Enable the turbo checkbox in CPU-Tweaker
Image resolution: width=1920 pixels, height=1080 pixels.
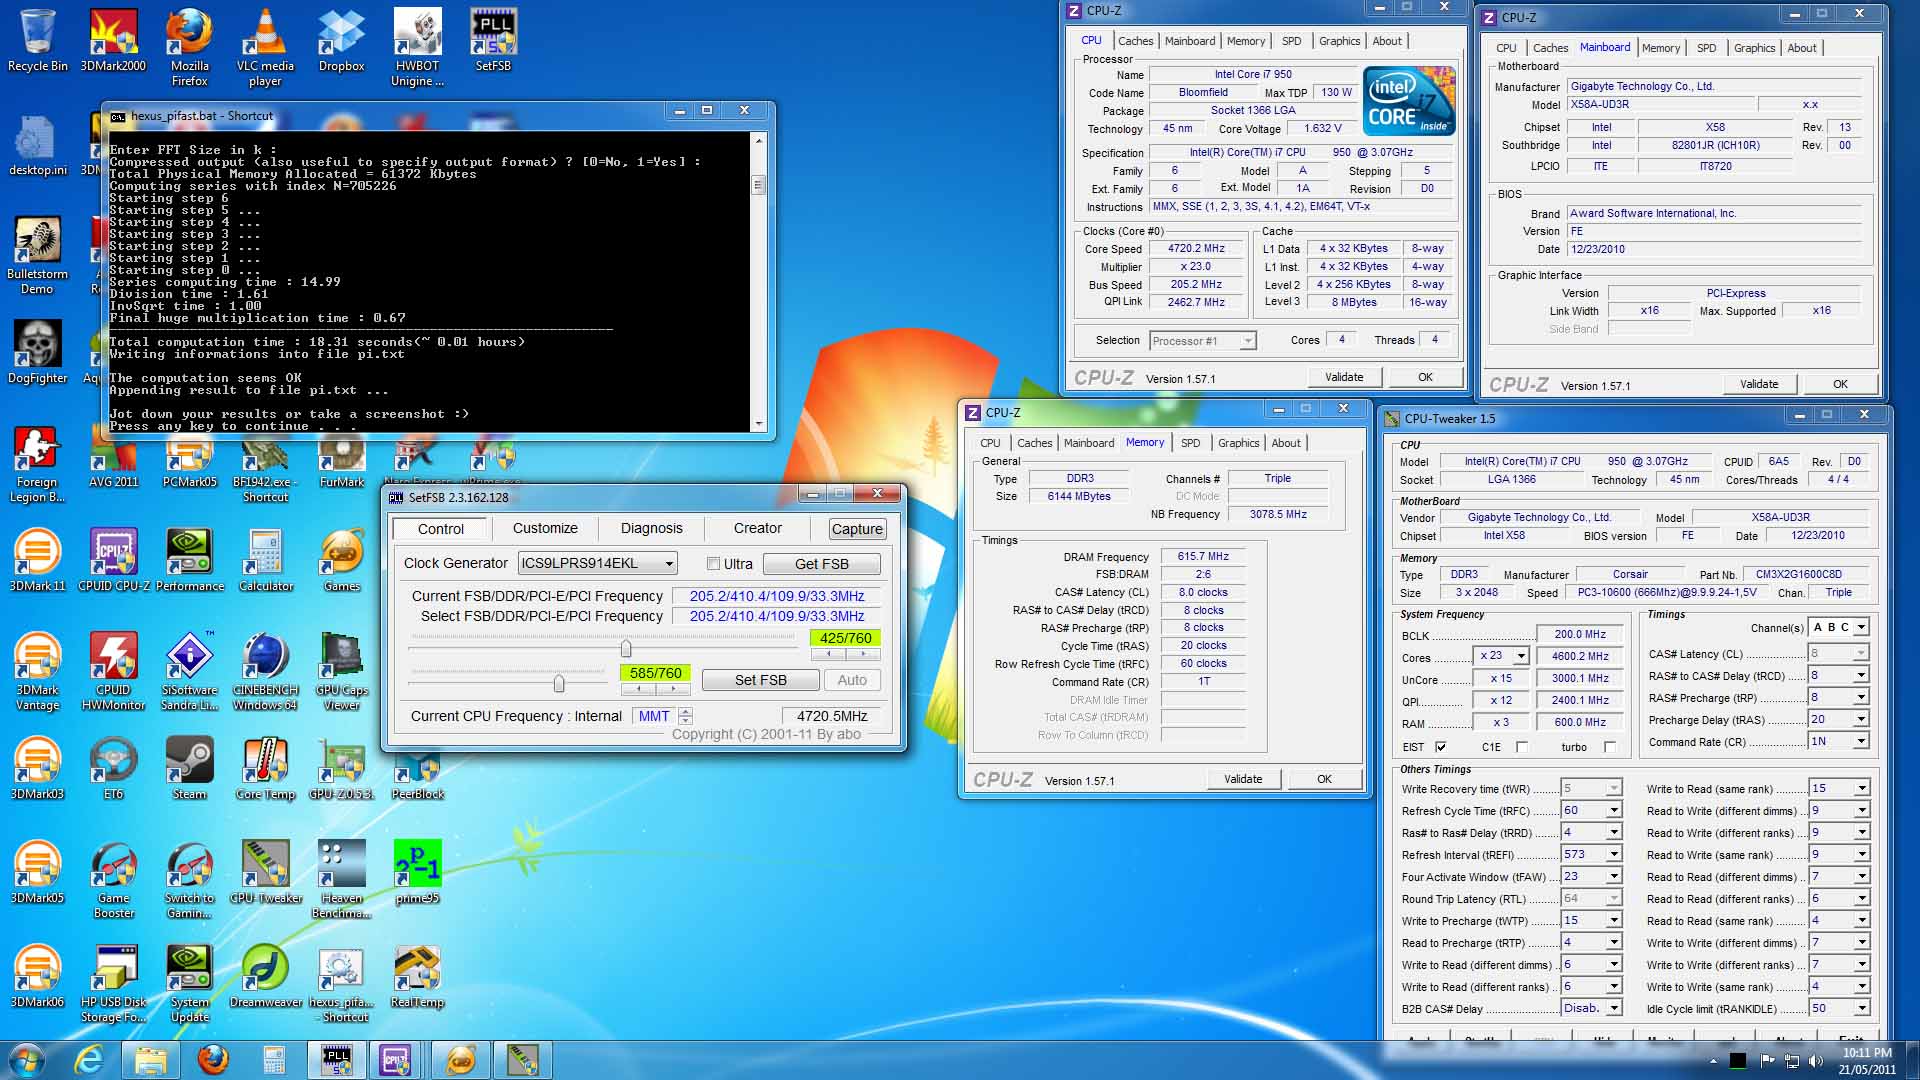point(1610,747)
